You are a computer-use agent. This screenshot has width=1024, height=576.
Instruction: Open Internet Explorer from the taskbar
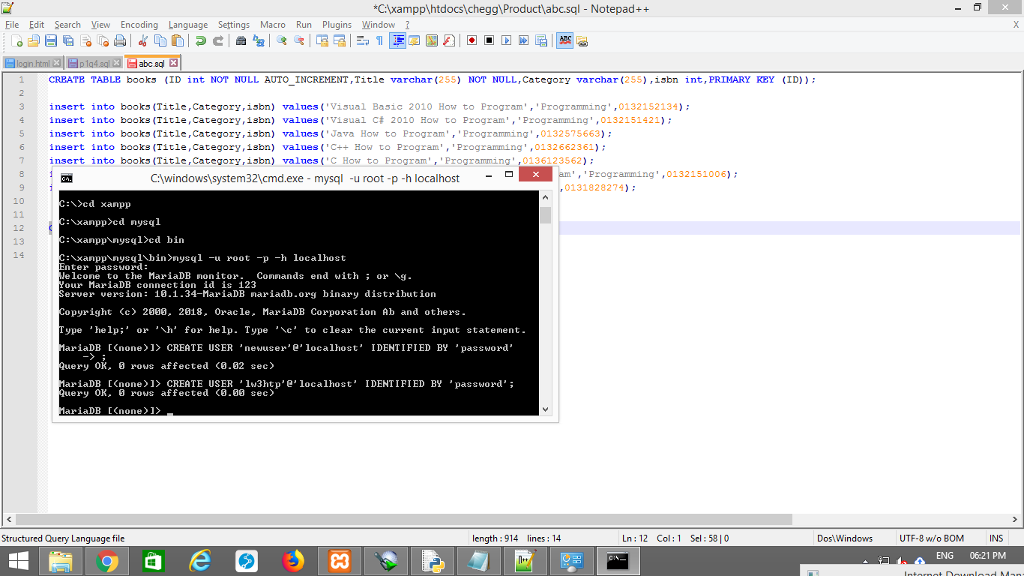coord(200,562)
